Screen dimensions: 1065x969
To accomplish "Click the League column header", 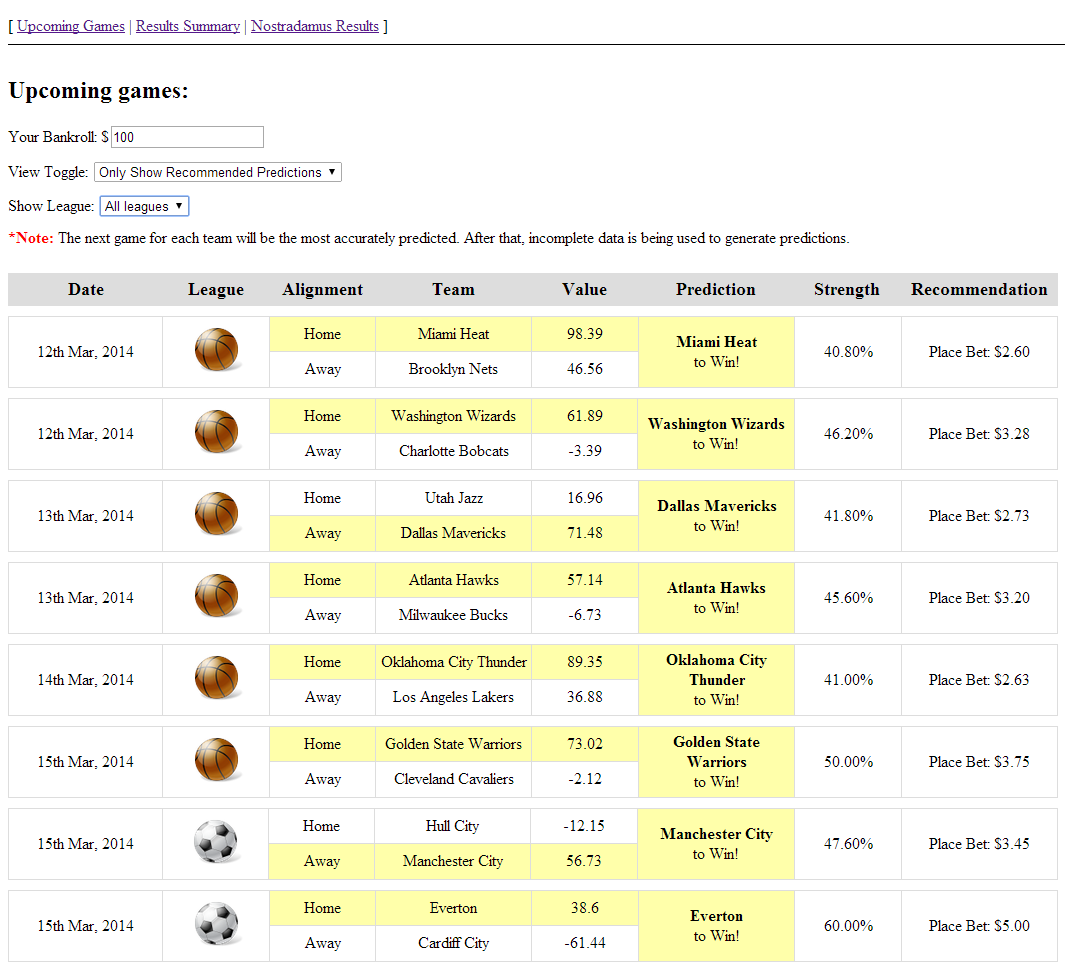I will click(216, 290).
